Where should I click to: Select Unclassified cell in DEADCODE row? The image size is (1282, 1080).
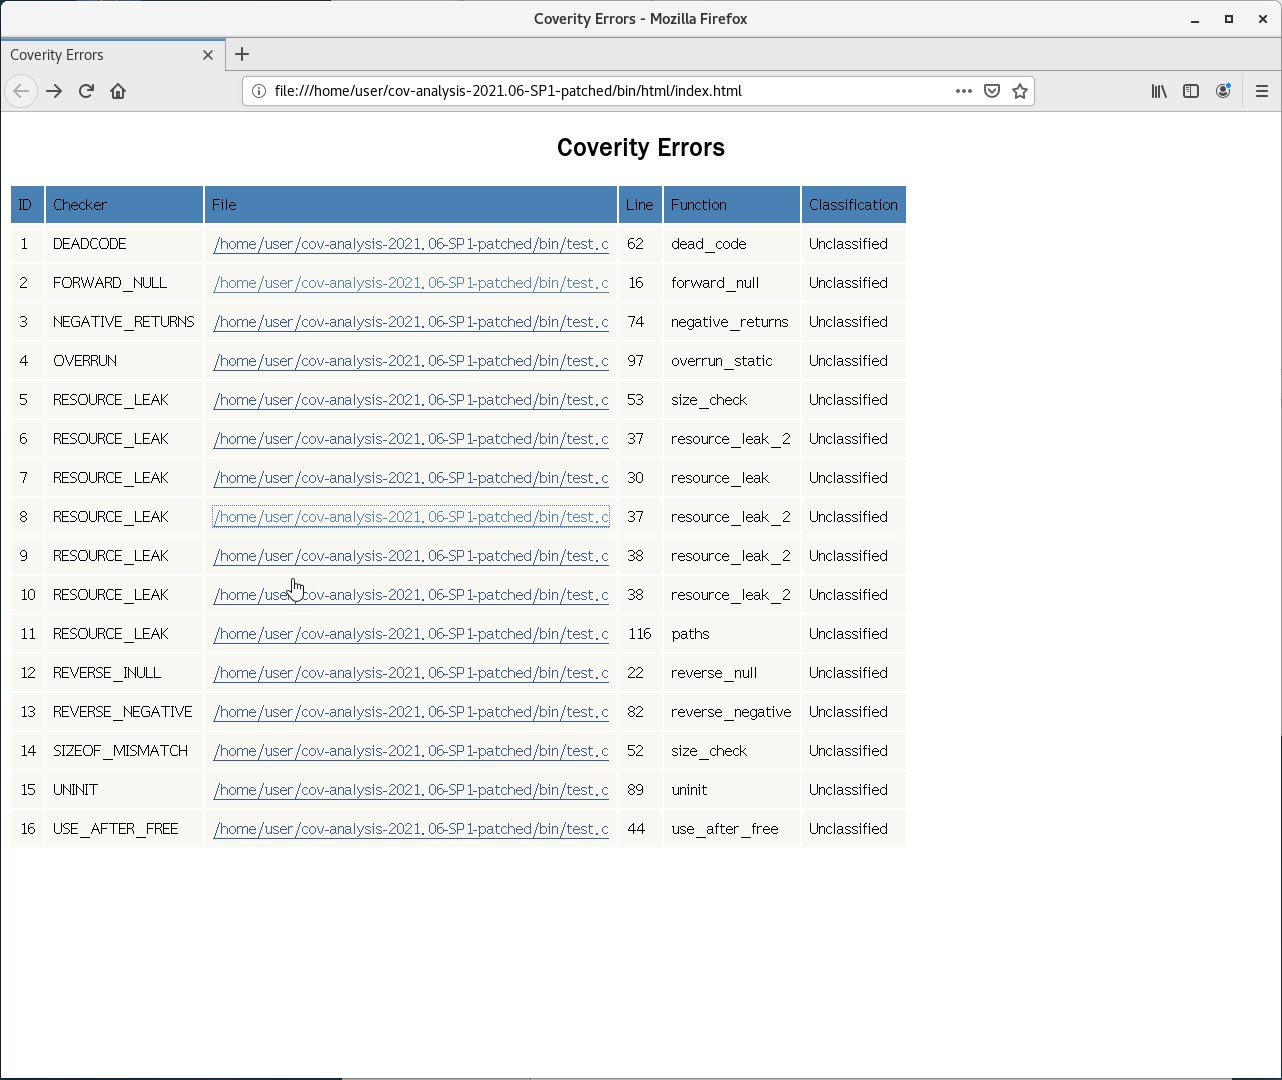[x=854, y=244]
